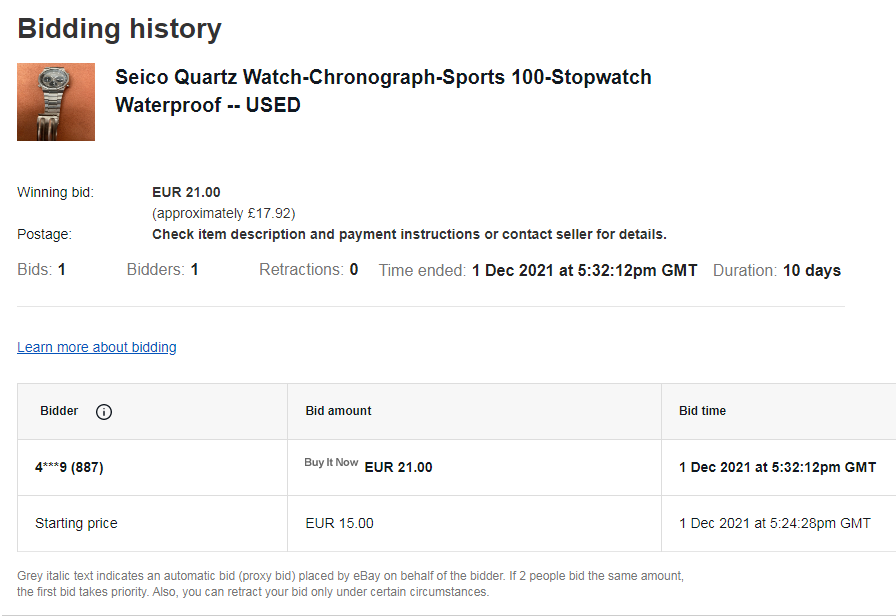This screenshot has height=616, width=896.
Task: Open the watch item thumbnail image
Action: pos(56,102)
